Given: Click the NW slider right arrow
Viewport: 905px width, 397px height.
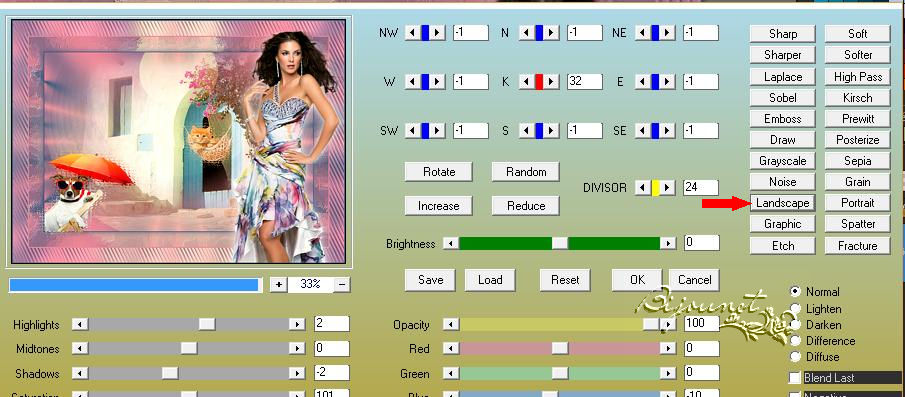Looking at the screenshot, I should pyautogui.click(x=438, y=33).
